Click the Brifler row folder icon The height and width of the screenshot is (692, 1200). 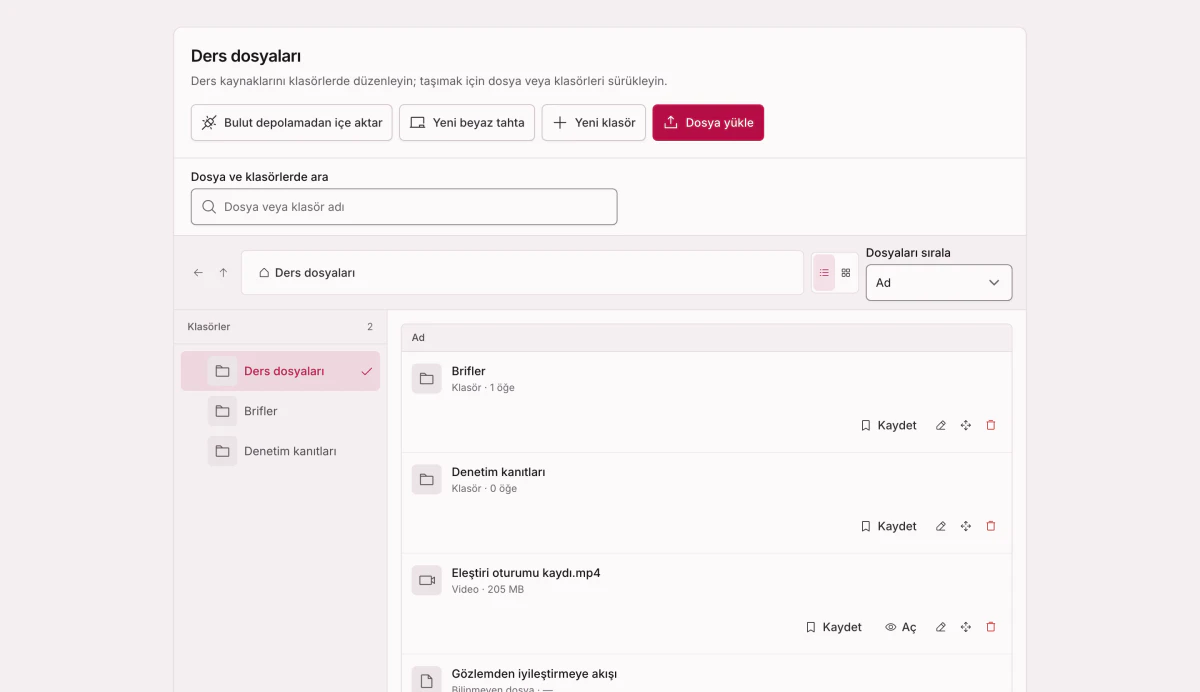coord(427,379)
